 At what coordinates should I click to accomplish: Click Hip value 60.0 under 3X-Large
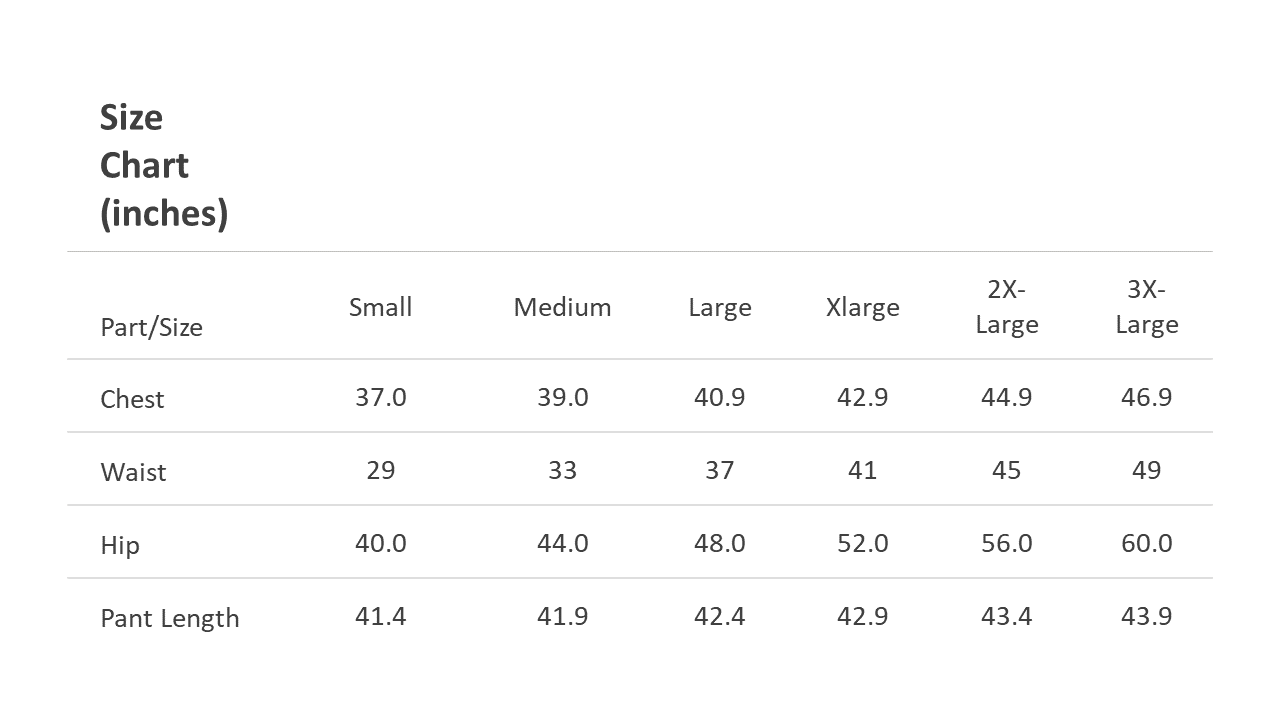point(1146,543)
